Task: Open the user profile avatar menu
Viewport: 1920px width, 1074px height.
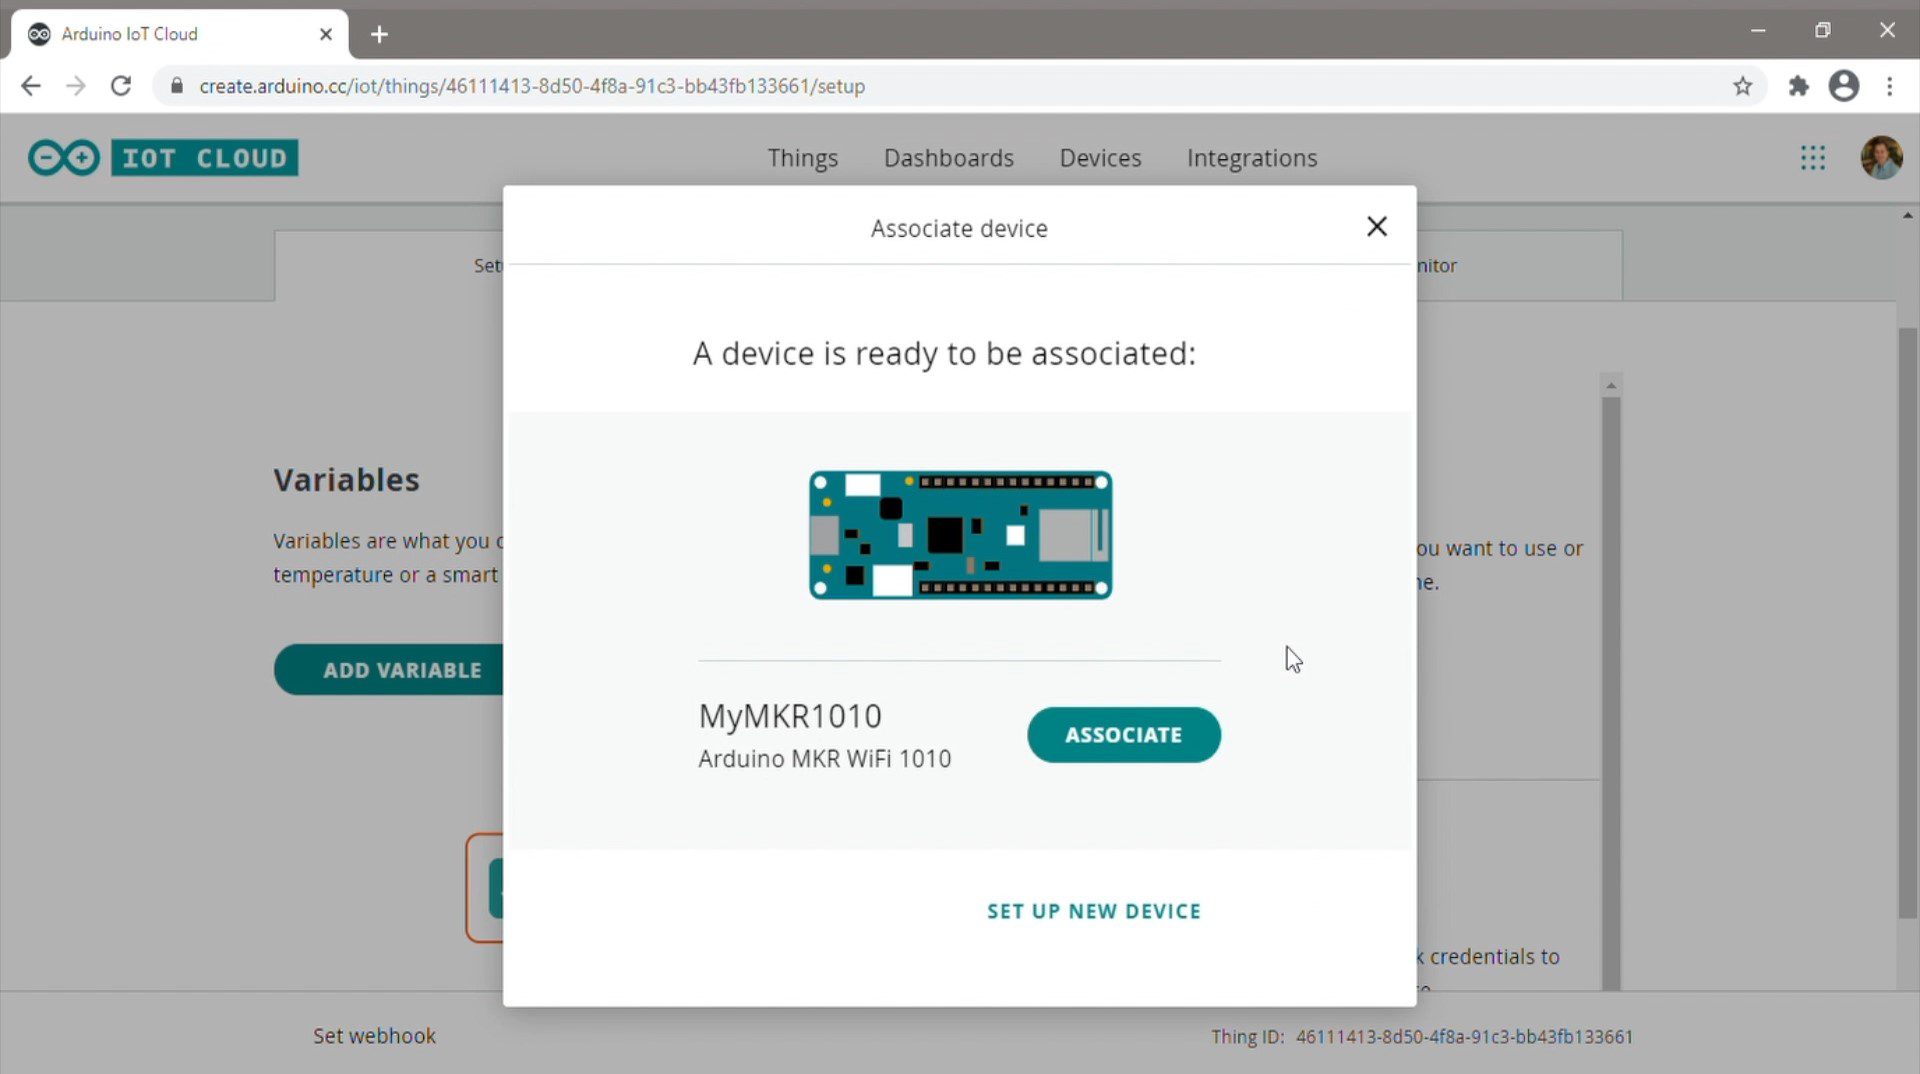Action: point(1880,158)
